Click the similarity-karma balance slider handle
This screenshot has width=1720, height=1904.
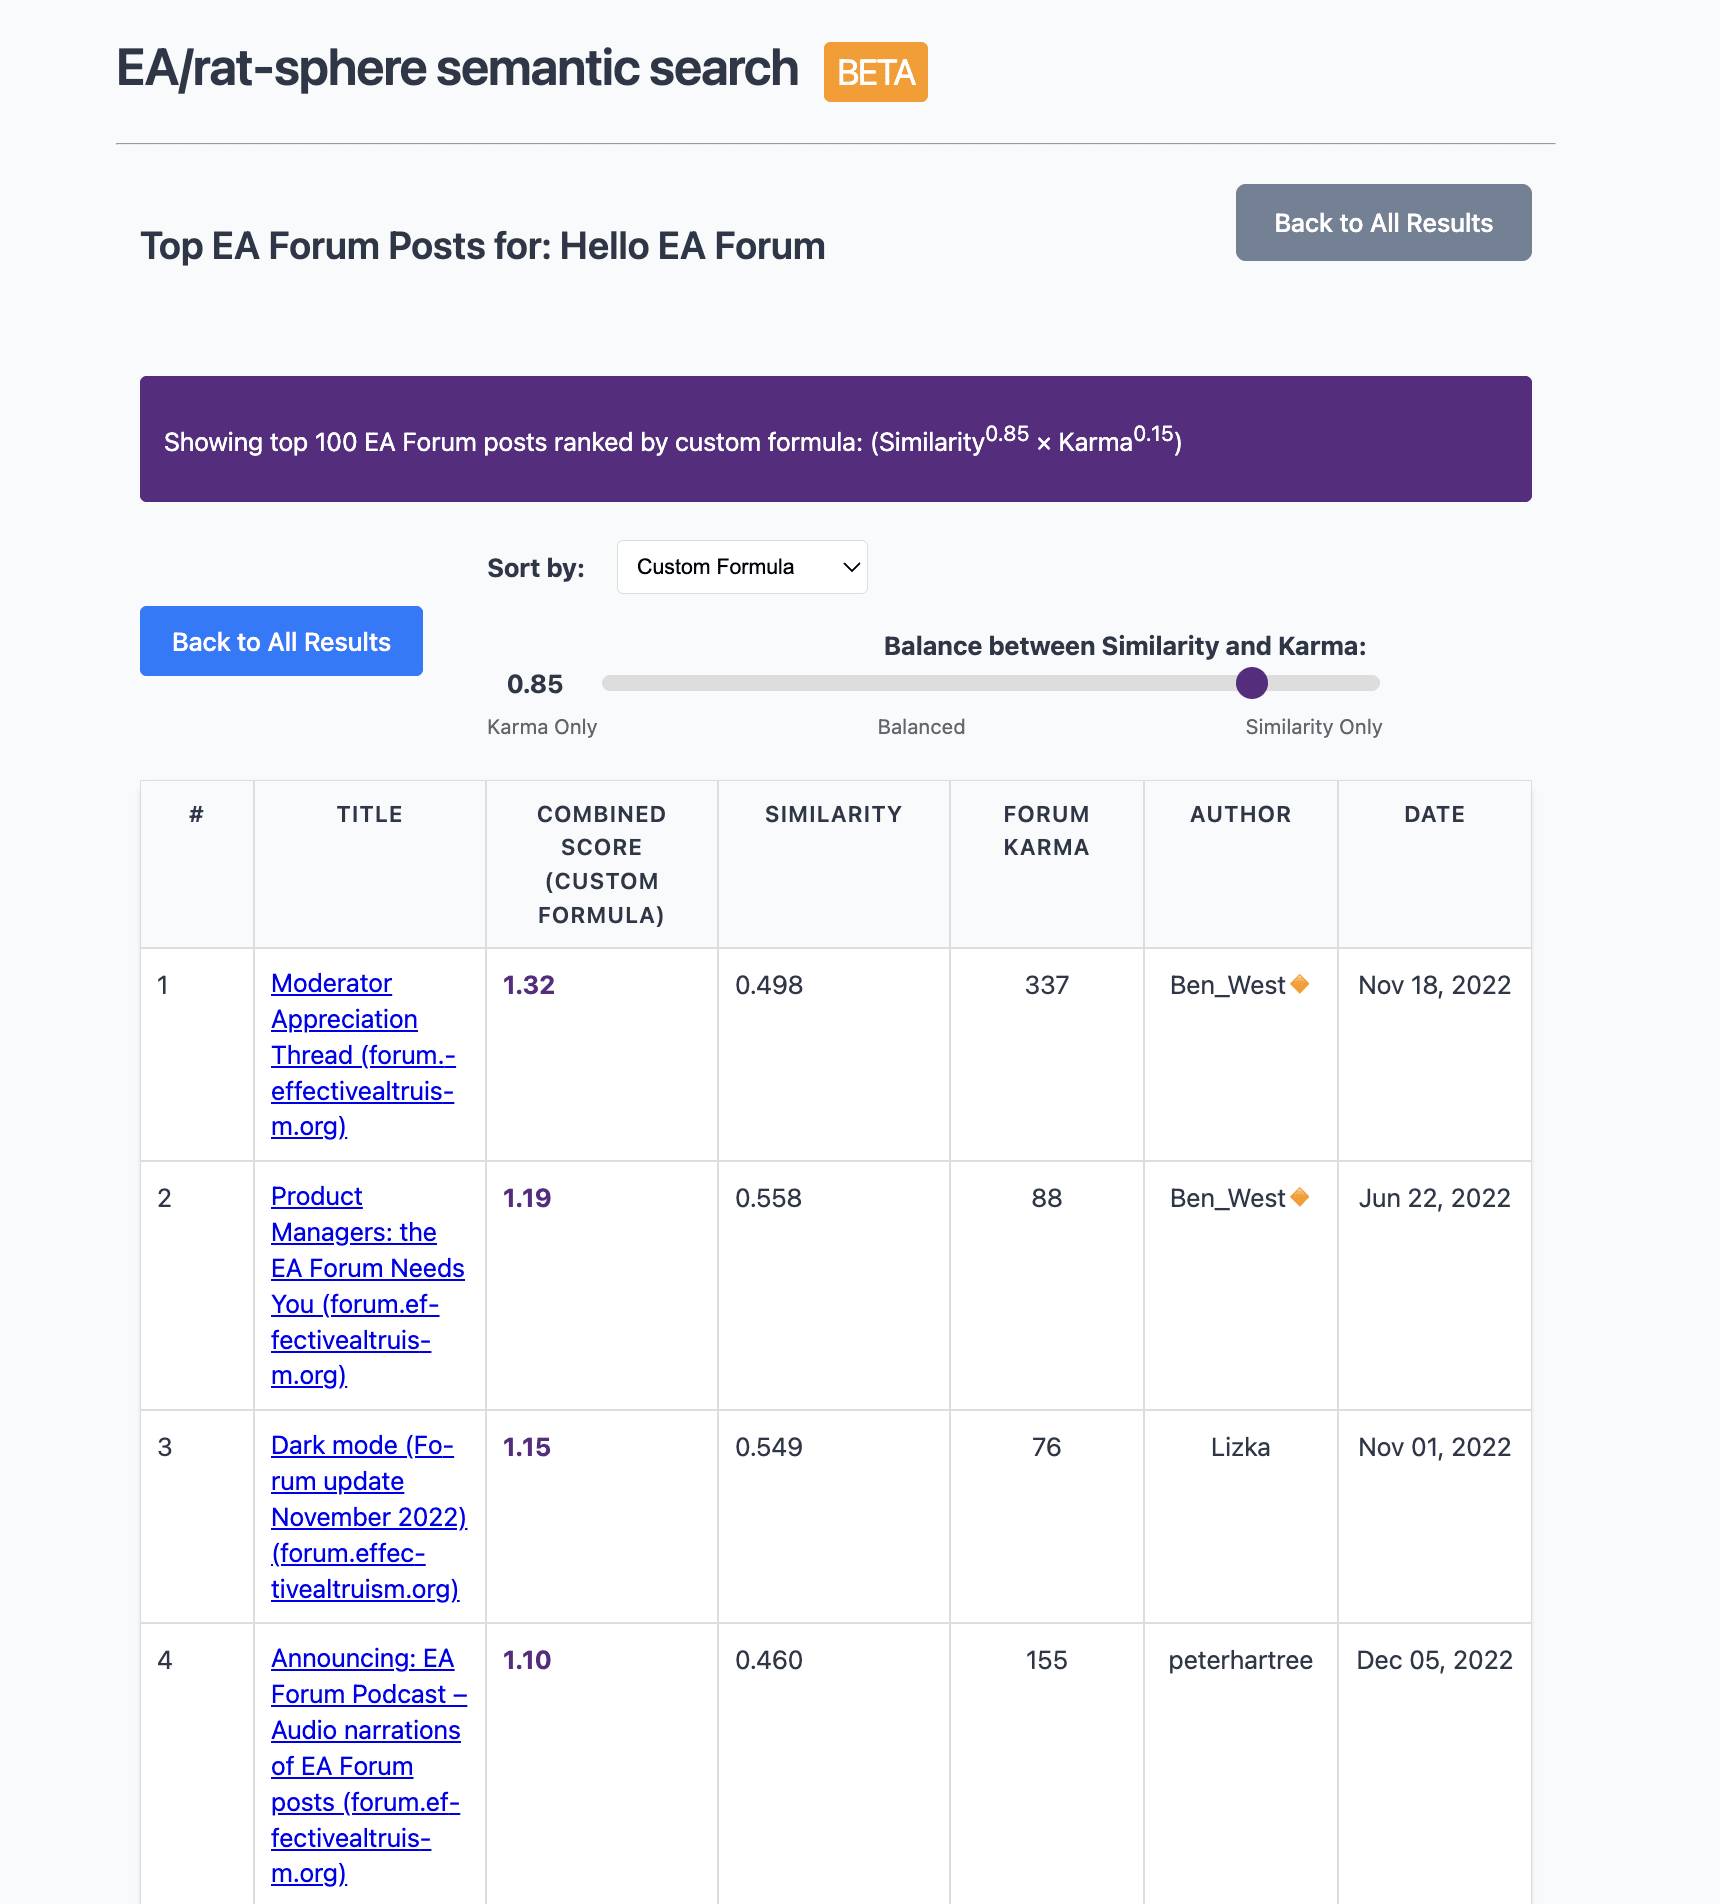1251,683
